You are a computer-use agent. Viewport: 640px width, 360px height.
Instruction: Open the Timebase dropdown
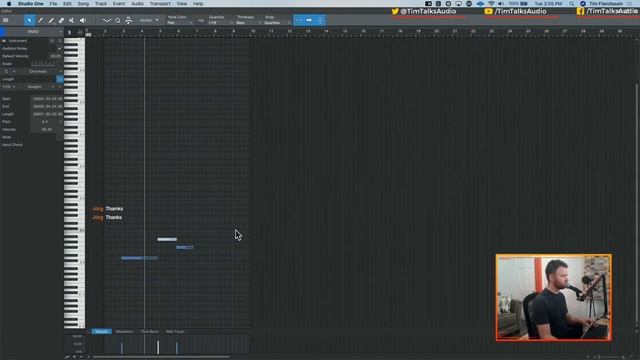[249, 23]
